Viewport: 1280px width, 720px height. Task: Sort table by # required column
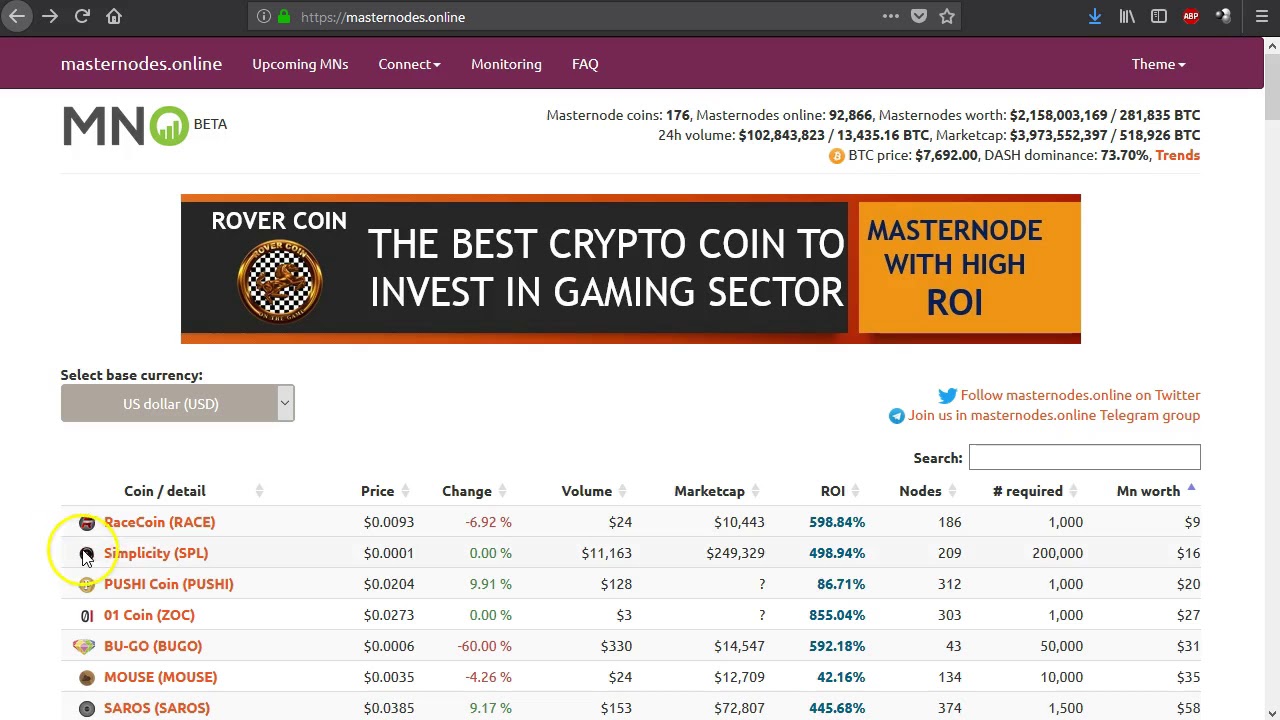[x=1028, y=491]
